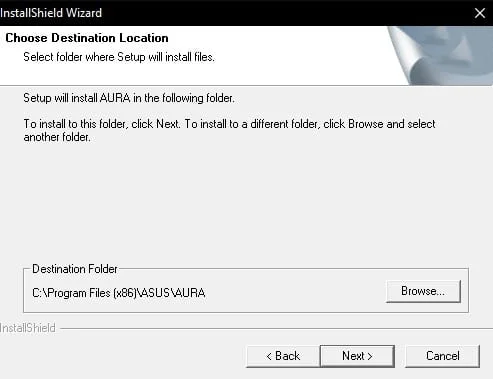This screenshot has width=493, height=379.
Task: Click the Choose Destination Location heading
Action: tap(87, 38)
